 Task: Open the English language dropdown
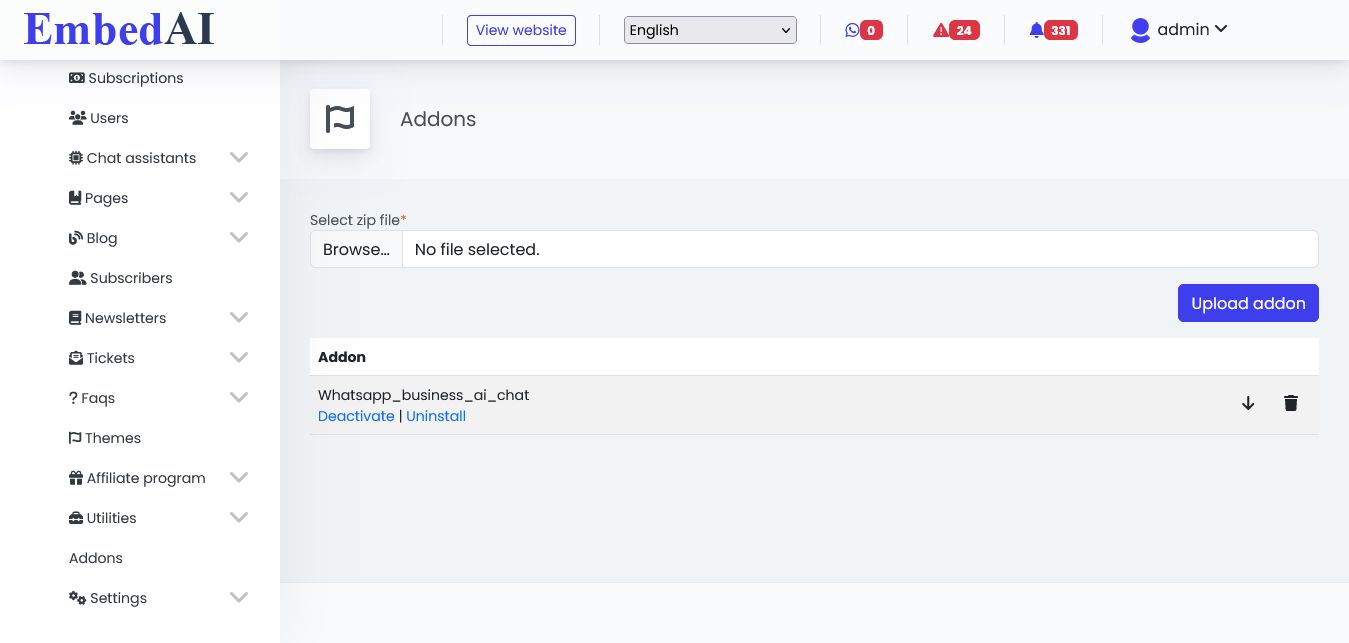pyautogui.click(x=710, y=30)
